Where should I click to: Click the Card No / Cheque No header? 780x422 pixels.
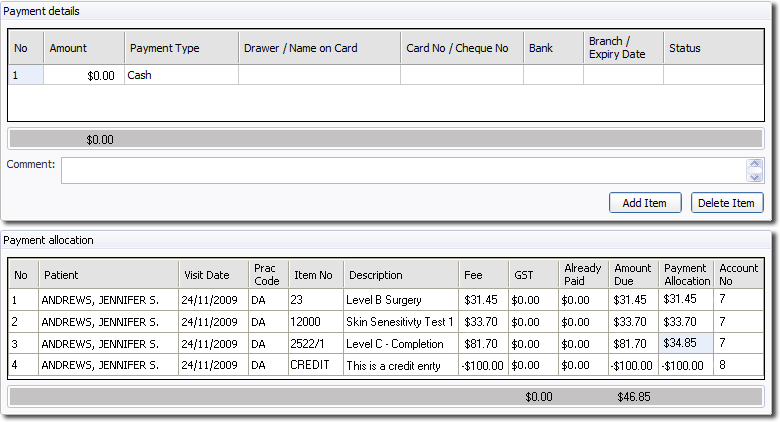pos(461,48)
